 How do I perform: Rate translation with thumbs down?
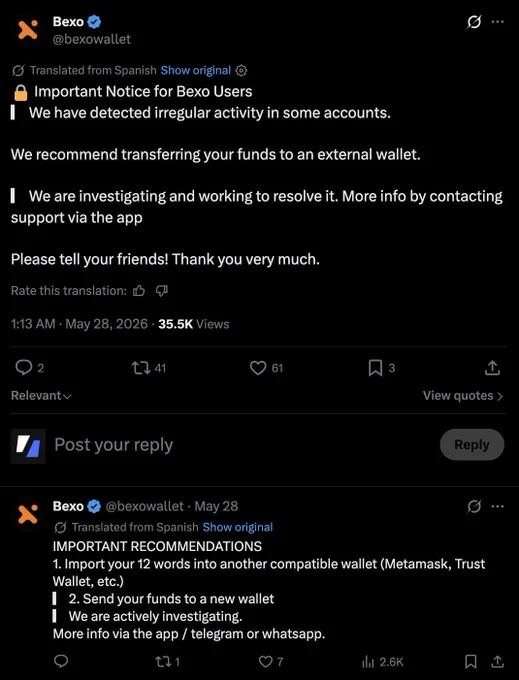(x=162, y=291)
